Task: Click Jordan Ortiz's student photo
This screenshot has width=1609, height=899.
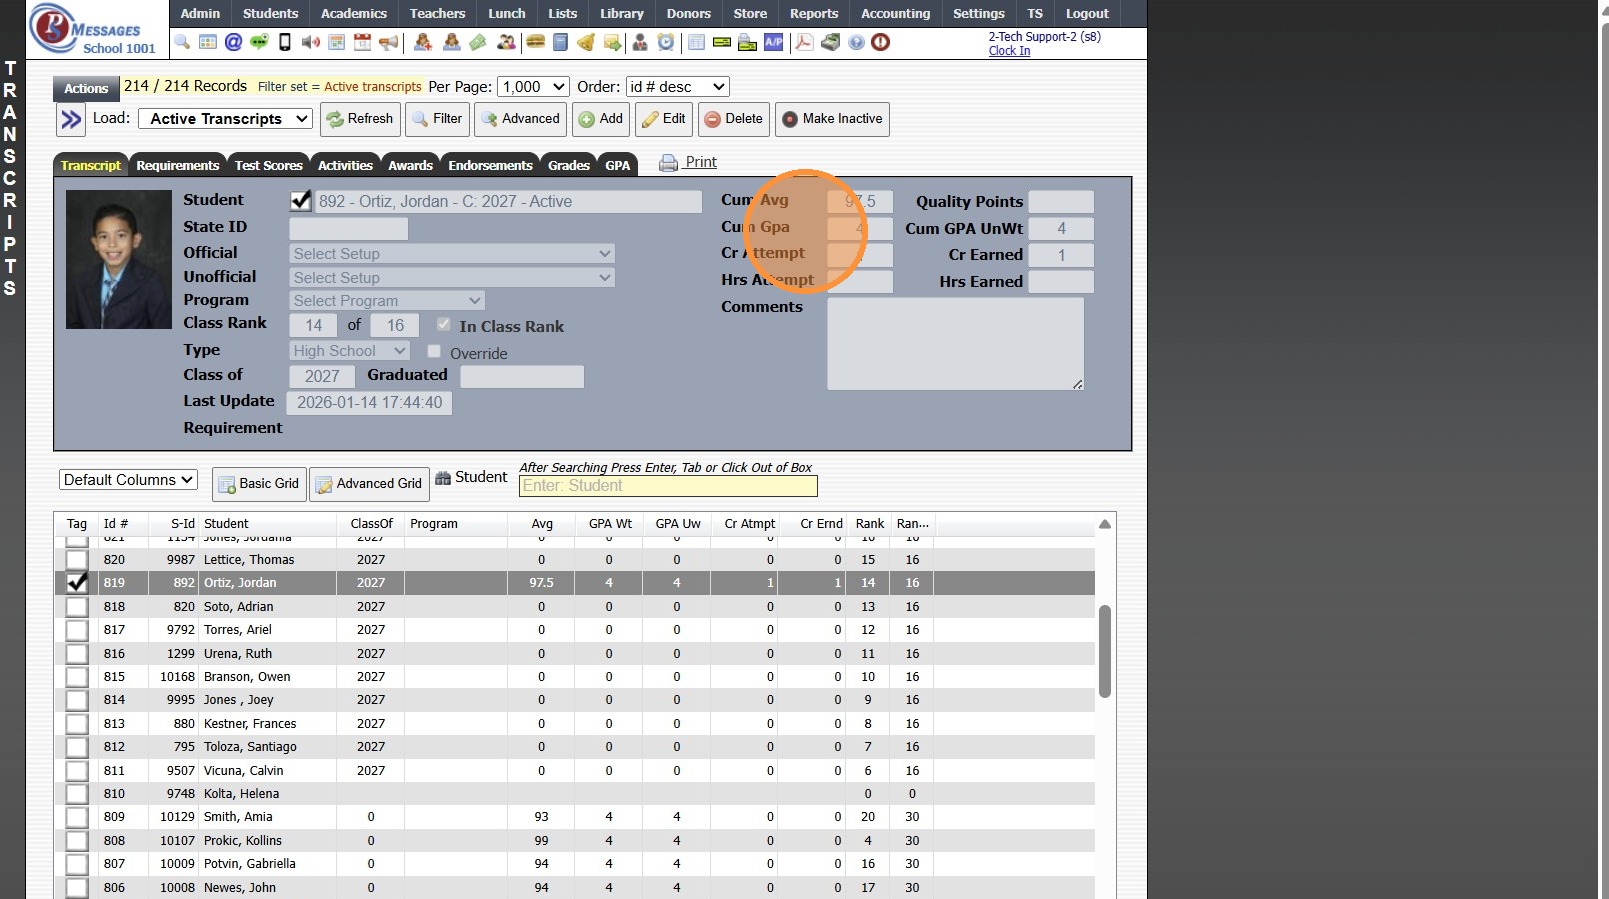Action: 119,260
